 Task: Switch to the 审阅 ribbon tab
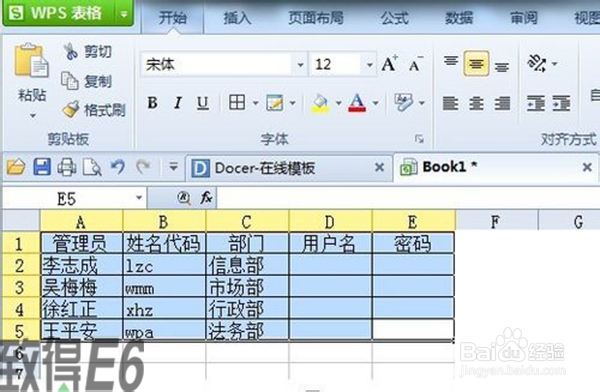pos(524,18)
